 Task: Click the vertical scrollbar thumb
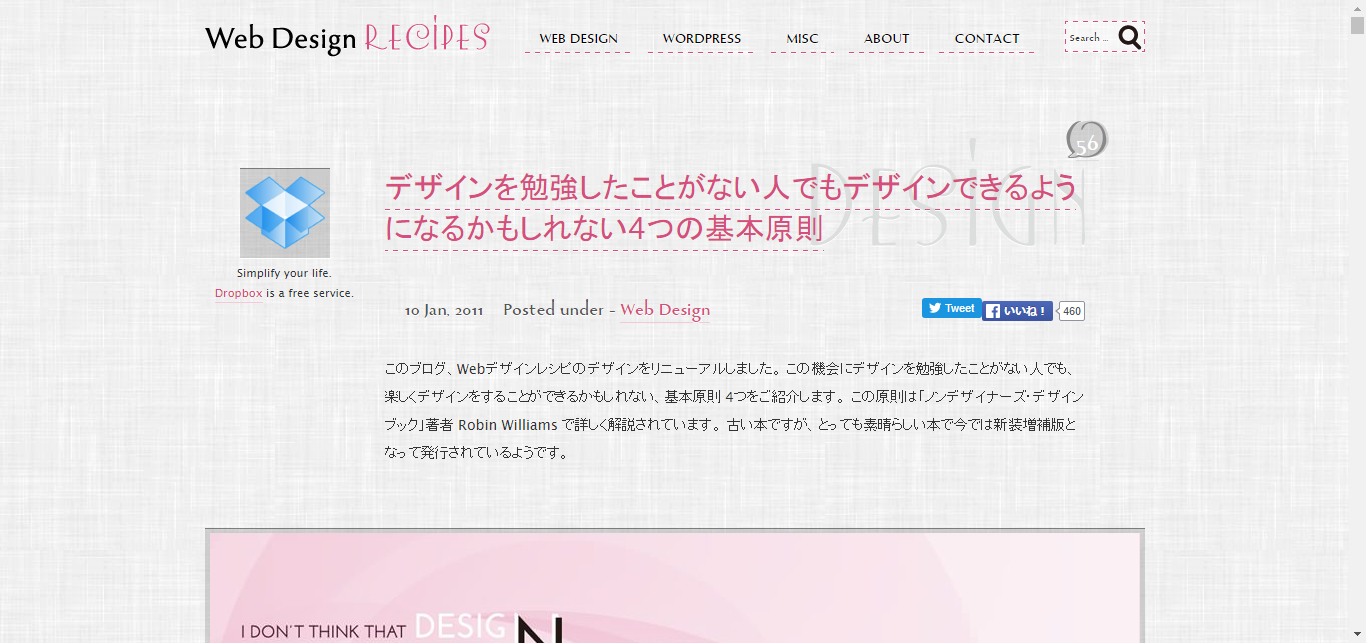1357,25
